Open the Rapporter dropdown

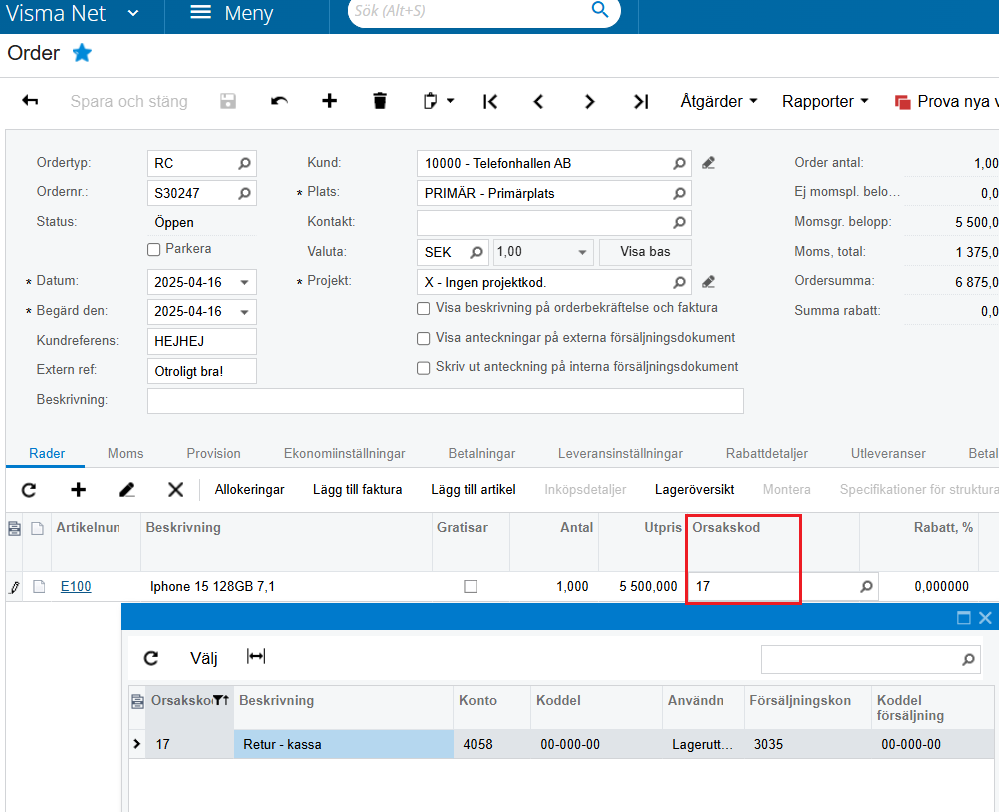point(824,101)
